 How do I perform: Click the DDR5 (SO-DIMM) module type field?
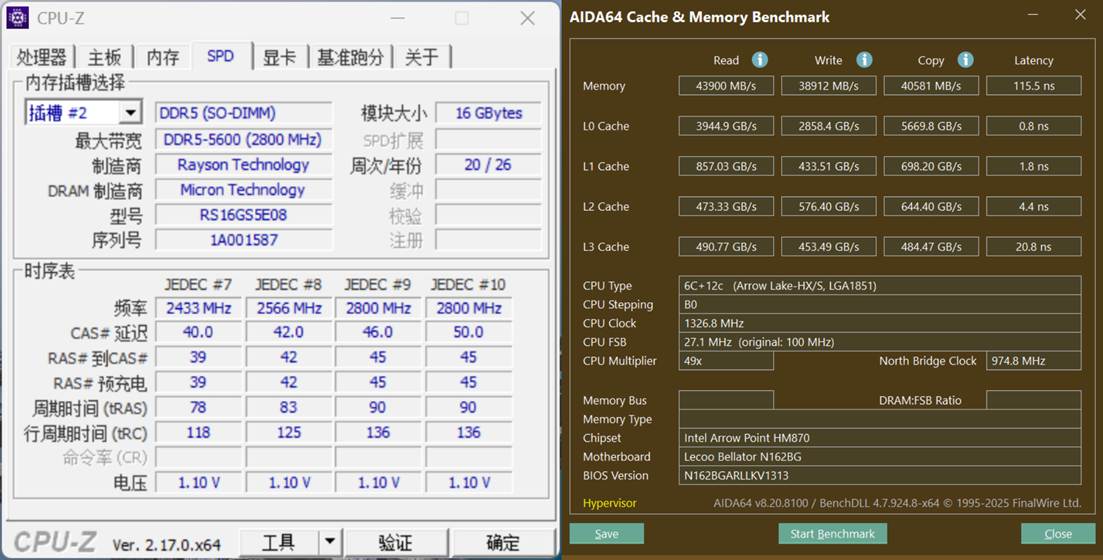[x=243, y=113]
